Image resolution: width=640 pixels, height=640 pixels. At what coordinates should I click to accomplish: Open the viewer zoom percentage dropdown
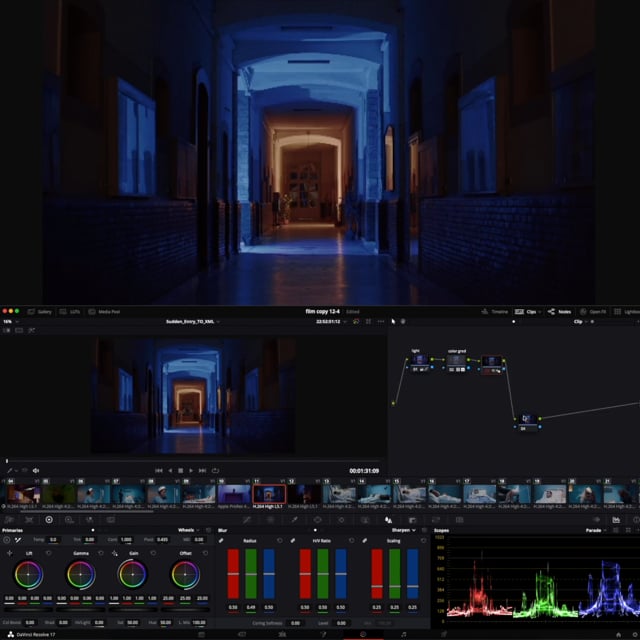tap(11, 322)
